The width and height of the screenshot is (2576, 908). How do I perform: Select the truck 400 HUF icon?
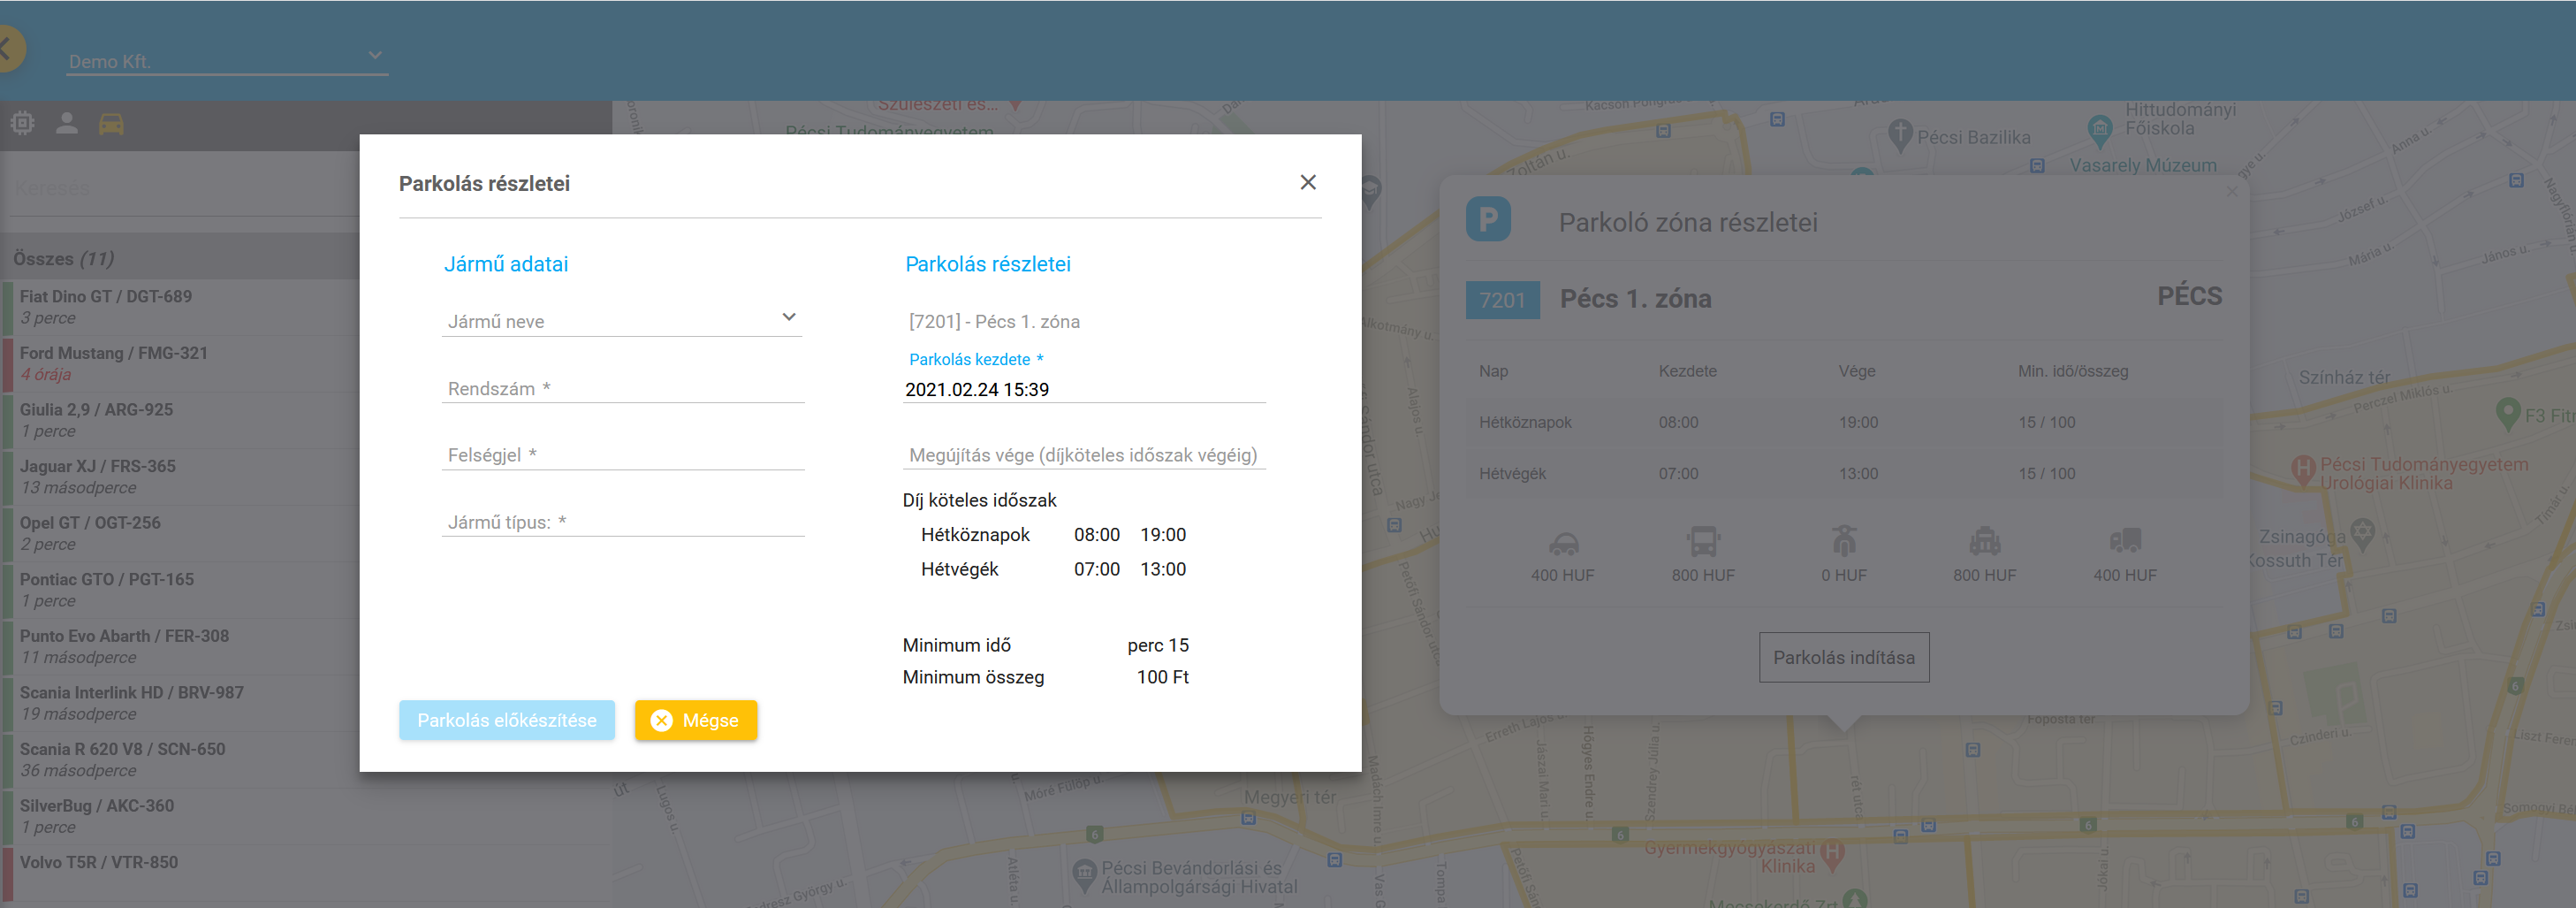(x=2124, y=543)
